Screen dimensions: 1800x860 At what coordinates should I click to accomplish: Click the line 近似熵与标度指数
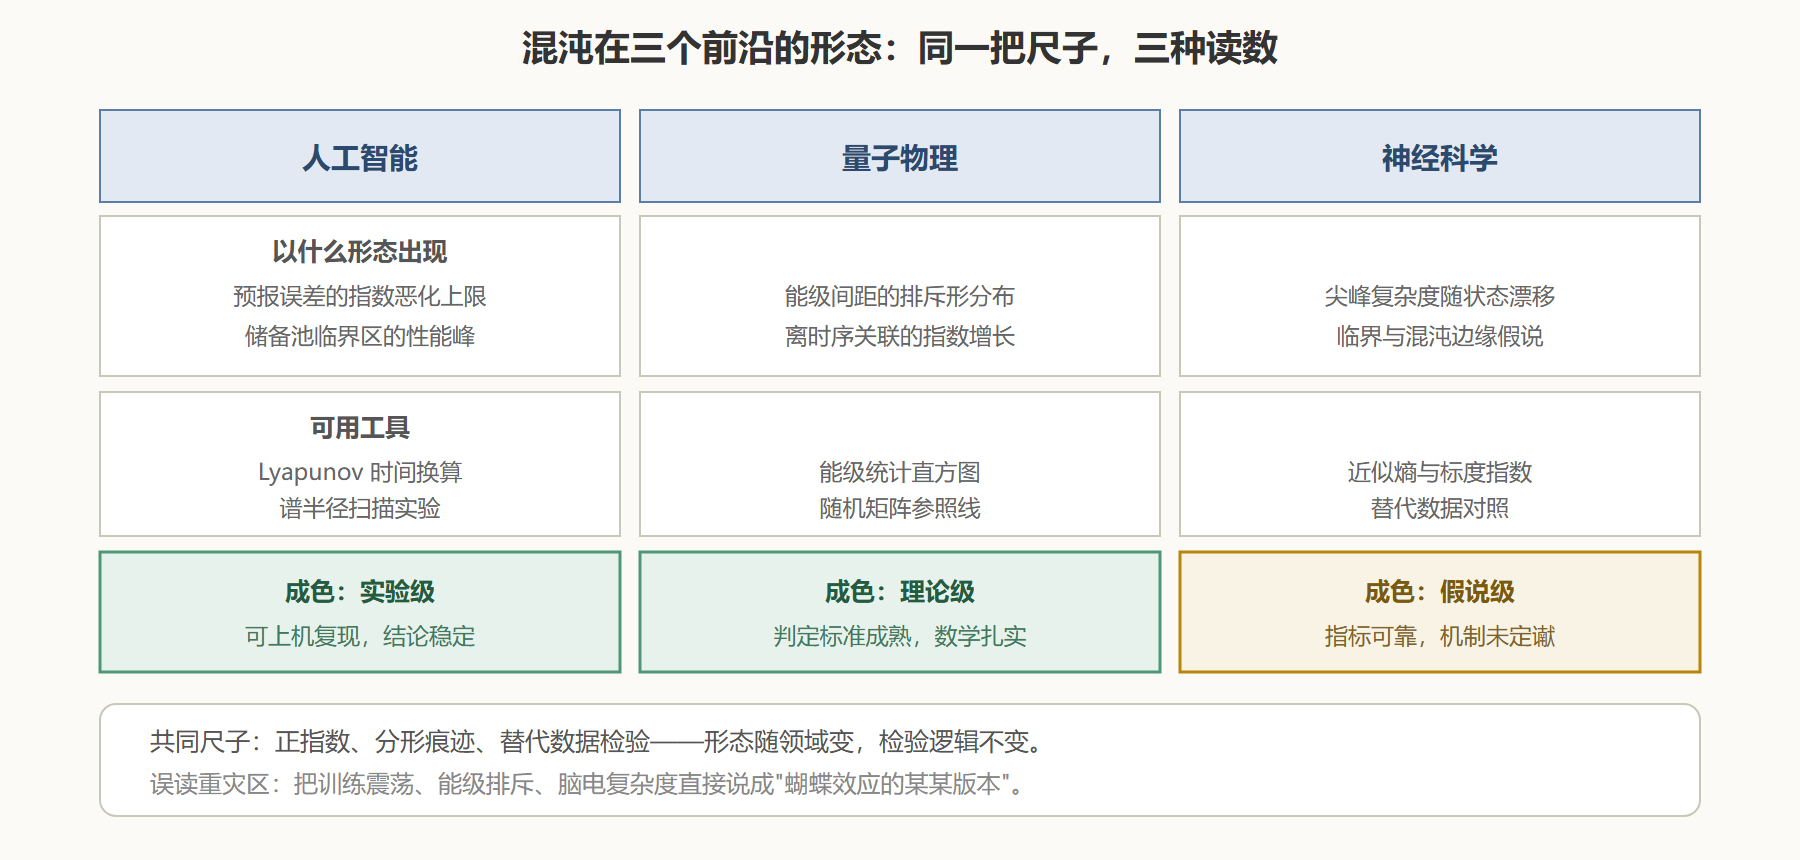click(1440, 472)
